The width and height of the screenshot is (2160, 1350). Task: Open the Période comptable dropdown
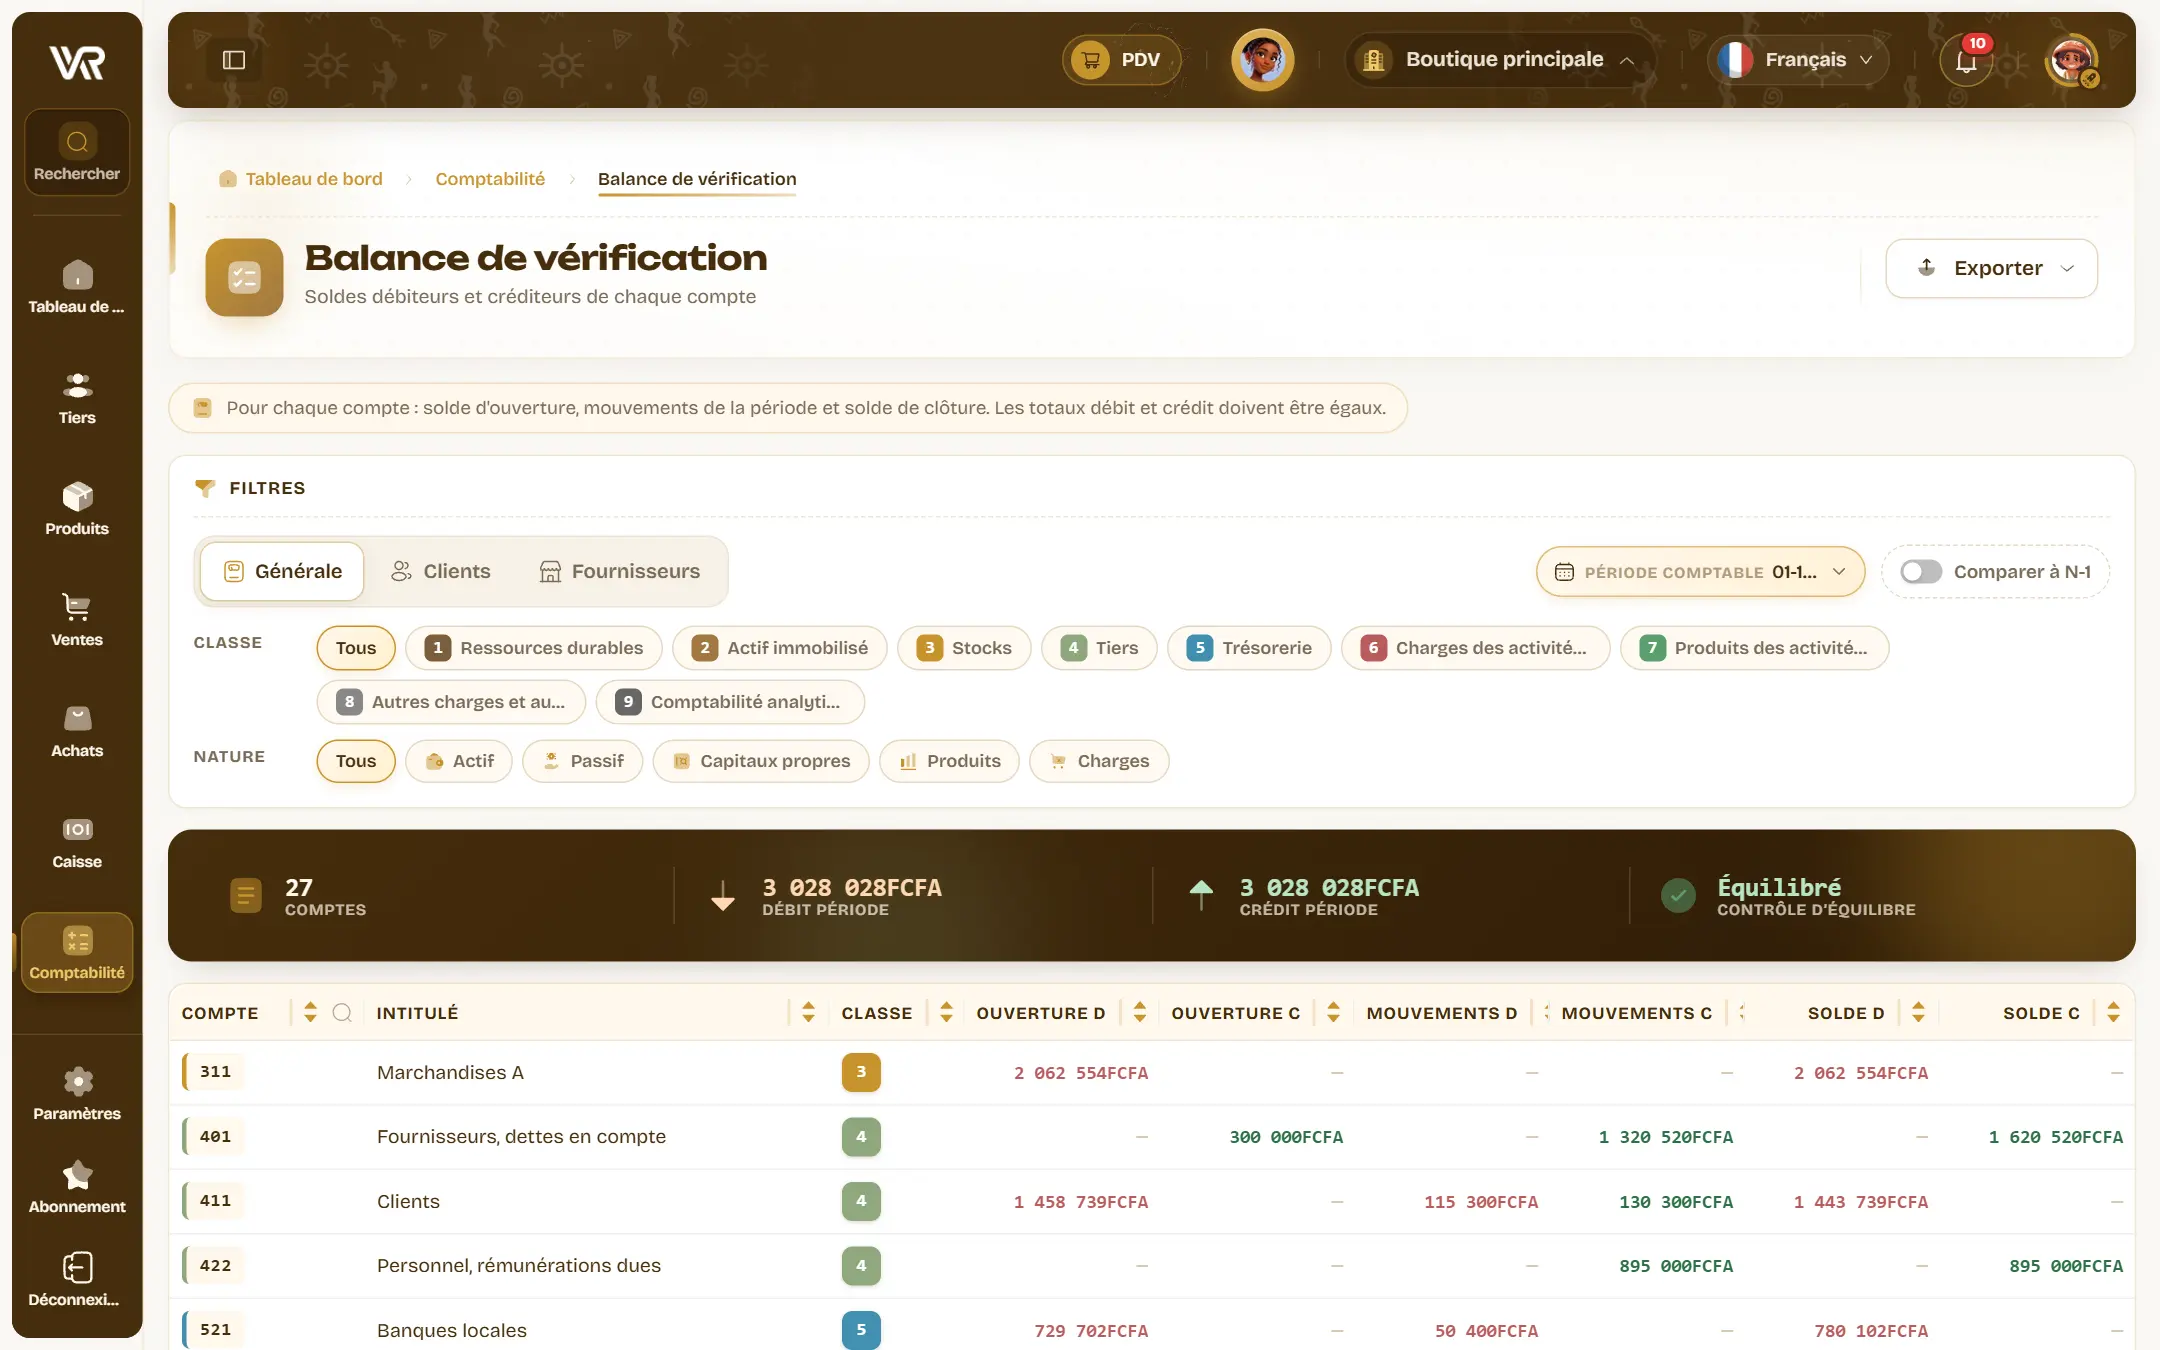(1700, 572)
